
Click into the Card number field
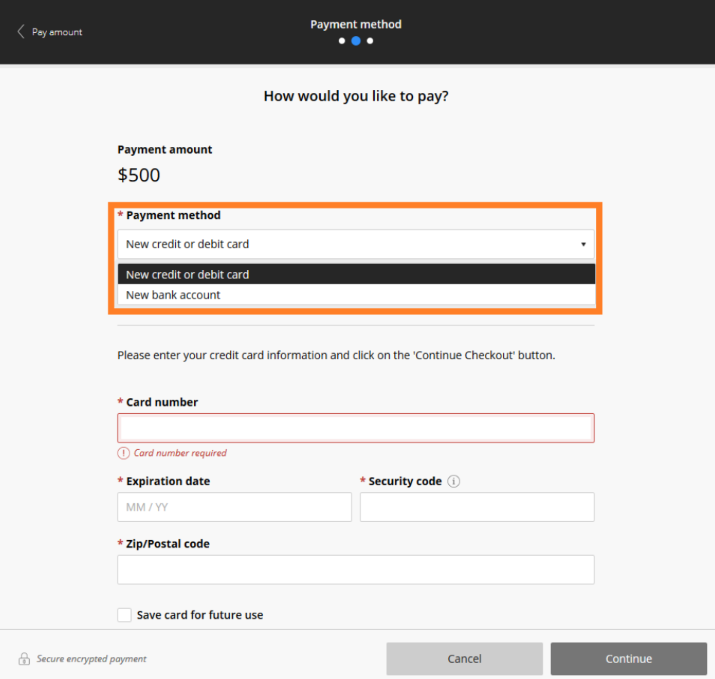click(x=355, y=428)
